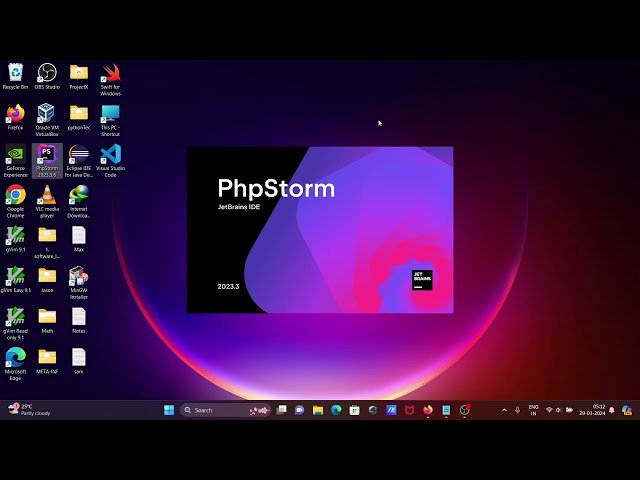Image resolution: width=640 pixels, height=480 pixels.
Task: Switch to Firefox on the taskbar
Action: [428, 410]
